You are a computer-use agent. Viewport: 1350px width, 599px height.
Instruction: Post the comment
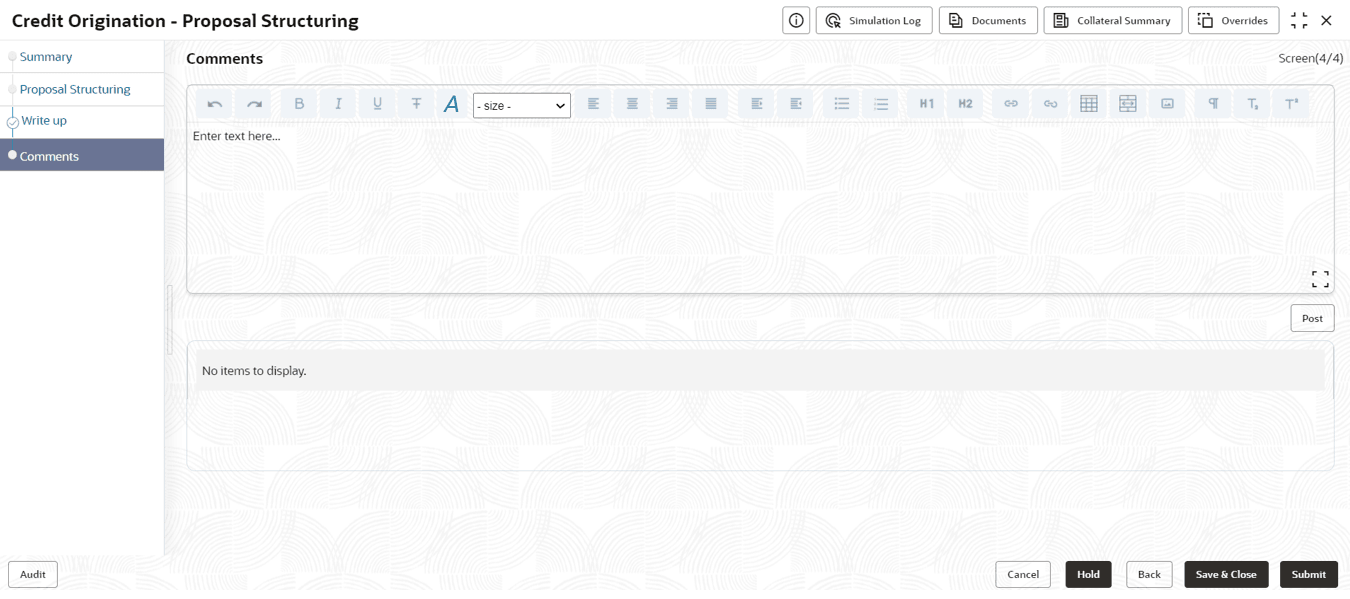(1312, 318)
